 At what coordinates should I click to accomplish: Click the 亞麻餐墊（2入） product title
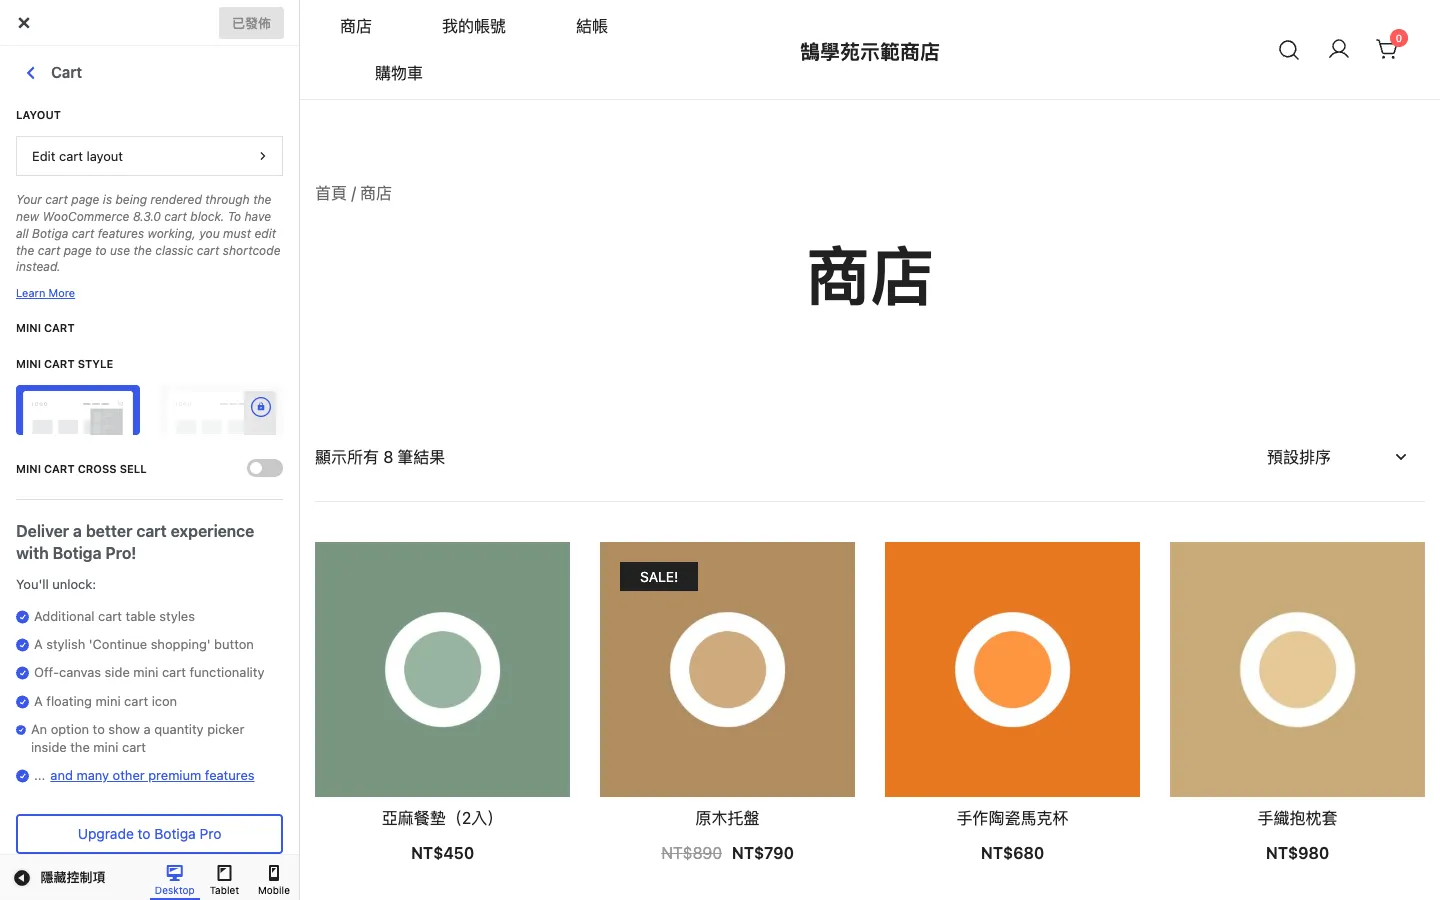442,818
